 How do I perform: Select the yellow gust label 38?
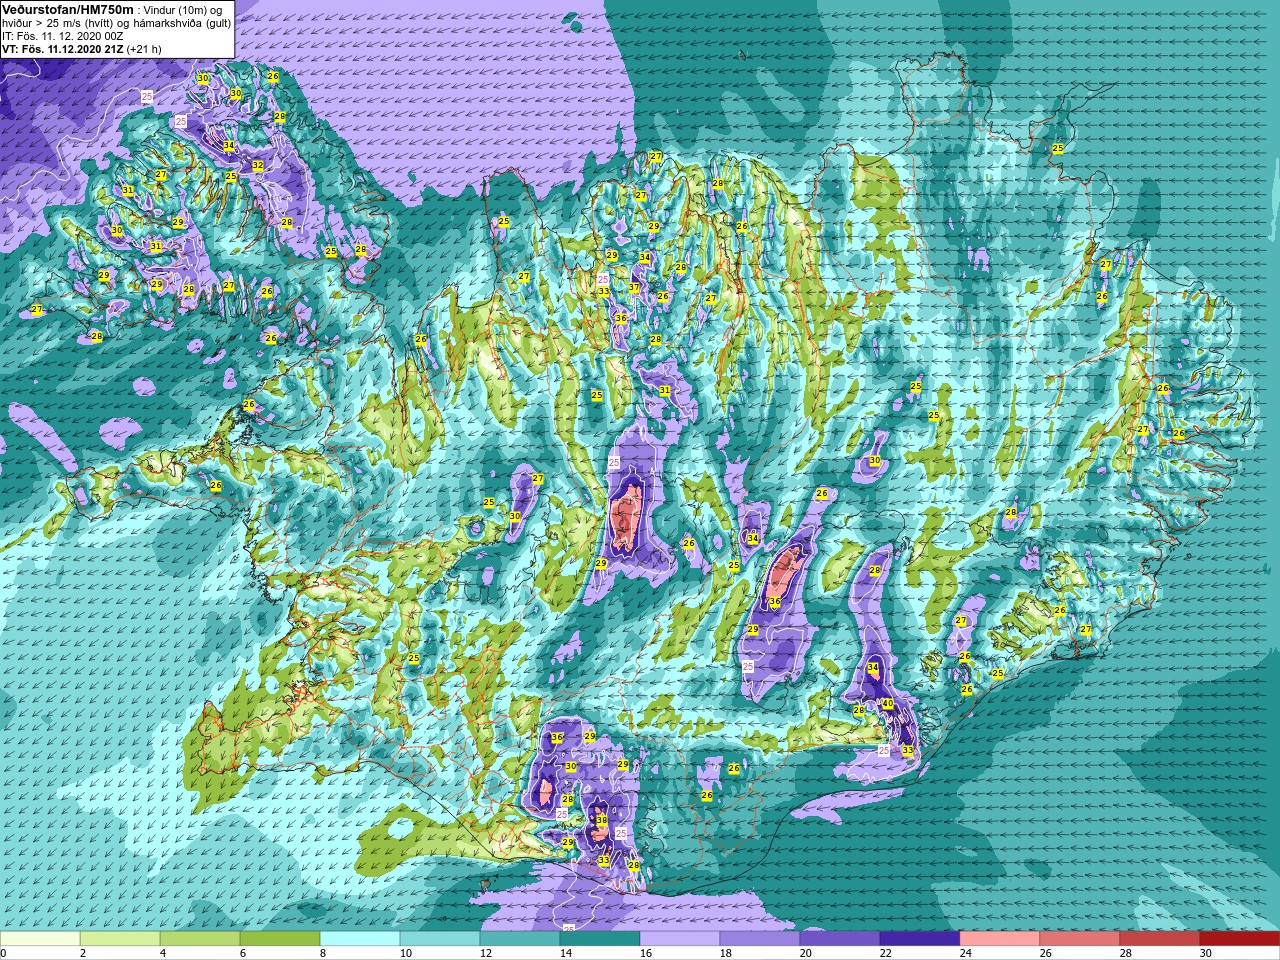tap(602, 820)
